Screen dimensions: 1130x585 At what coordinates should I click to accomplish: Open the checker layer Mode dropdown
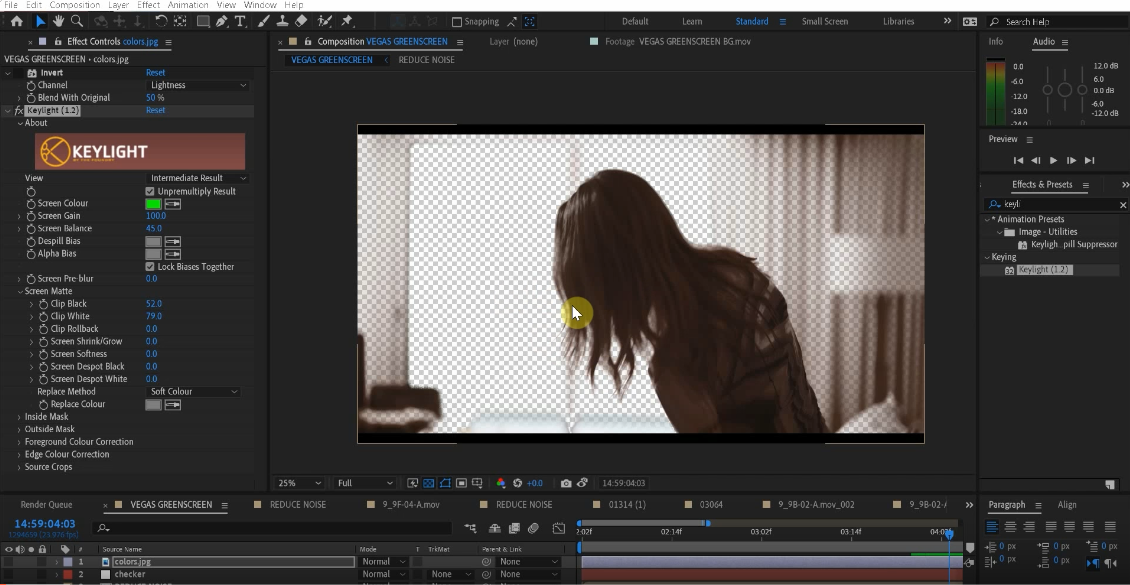tap(383, 574)
